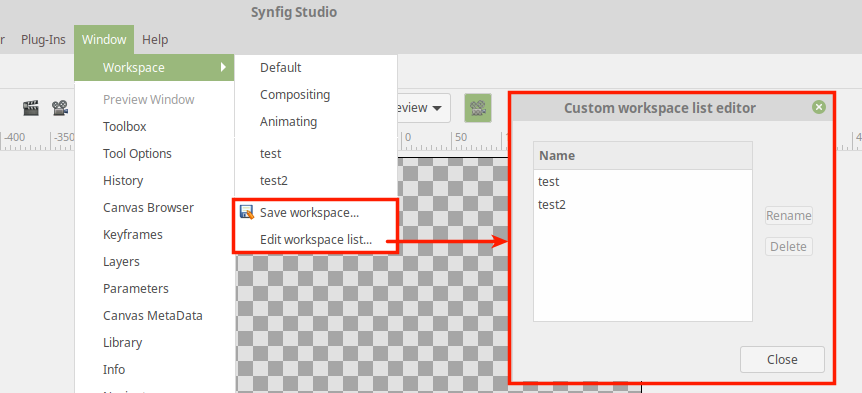Show the Toolbox panel

coord(125,126)
